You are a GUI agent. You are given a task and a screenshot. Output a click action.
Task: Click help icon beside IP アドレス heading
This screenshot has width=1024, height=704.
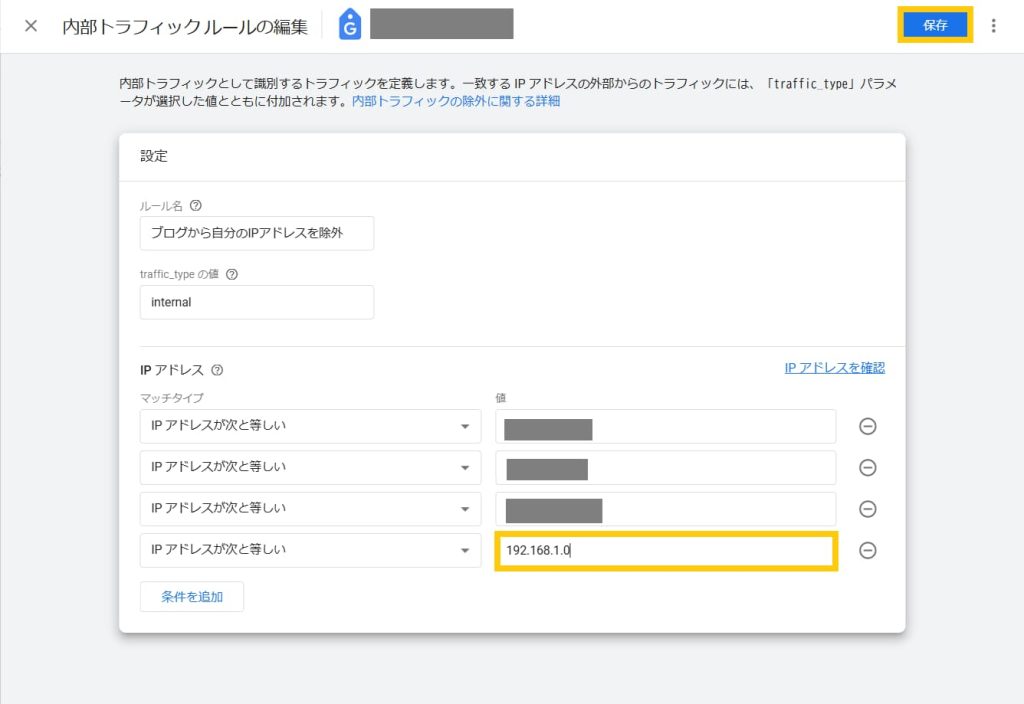click(x=217, y=370)
